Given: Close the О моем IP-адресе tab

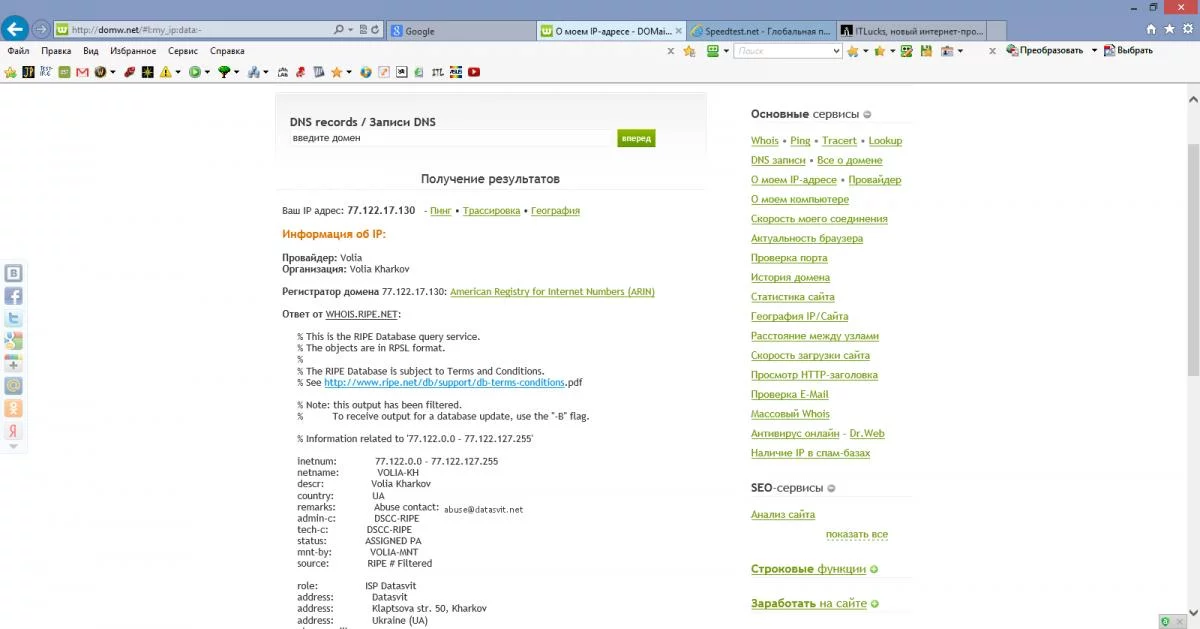Looking at the screenshot, I should (x=678, y=31).
